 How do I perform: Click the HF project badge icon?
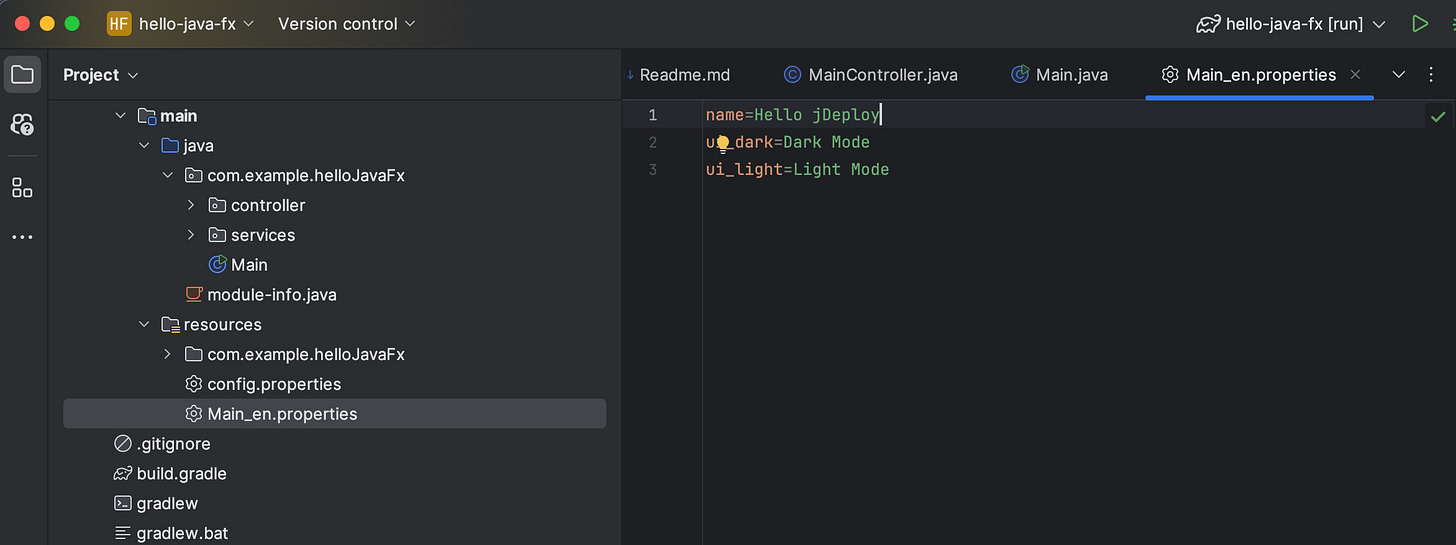pyautogui.click(x=119, y=23)
